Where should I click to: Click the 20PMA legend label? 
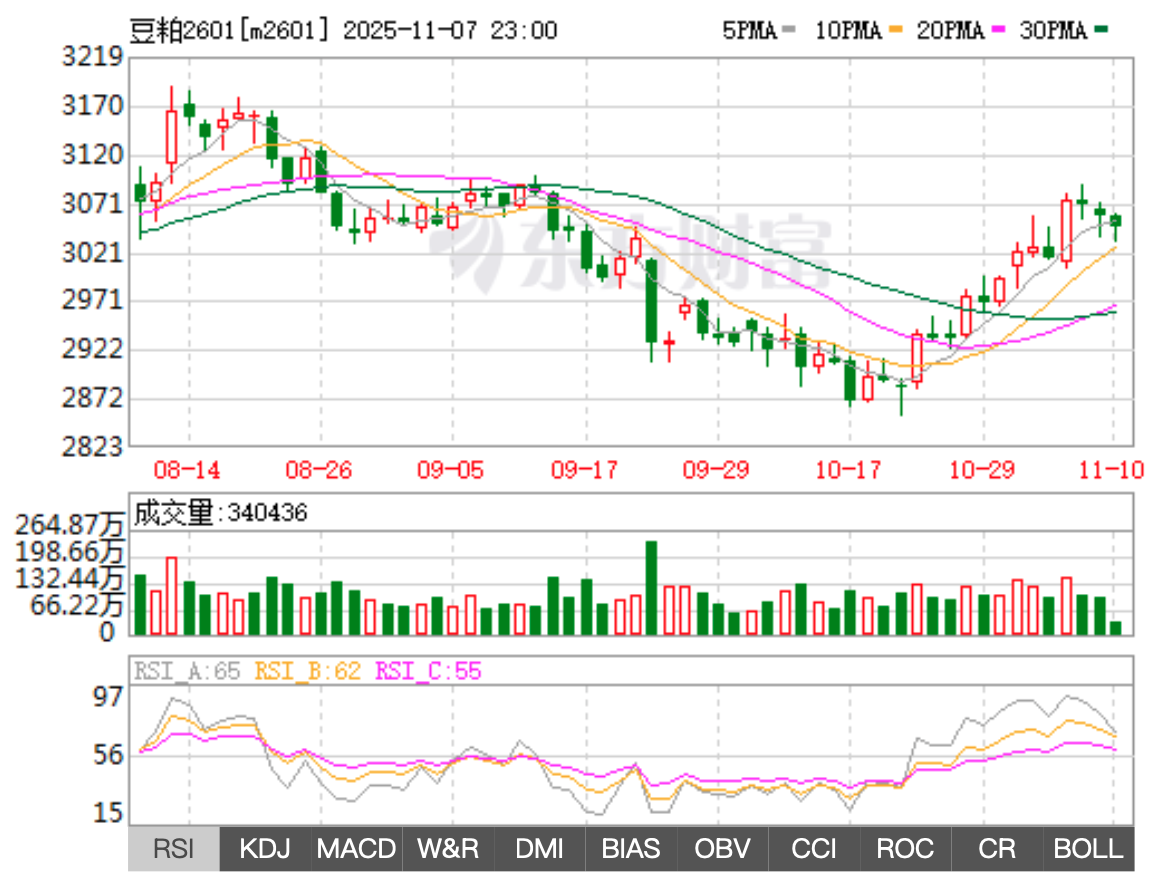click(951, 31)
